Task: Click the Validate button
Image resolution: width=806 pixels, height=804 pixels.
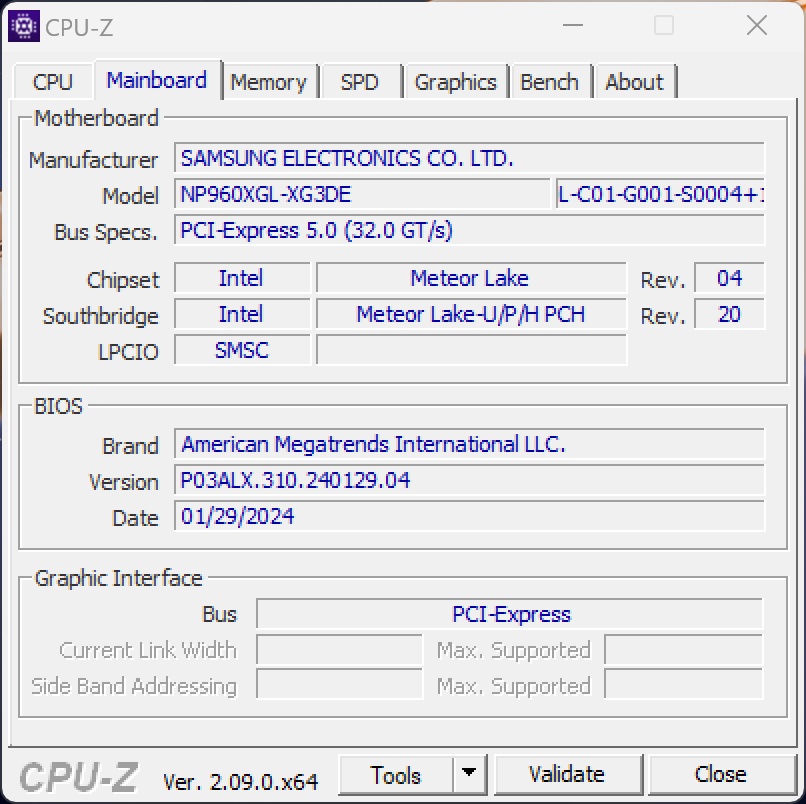Action: tap(567, 774)
